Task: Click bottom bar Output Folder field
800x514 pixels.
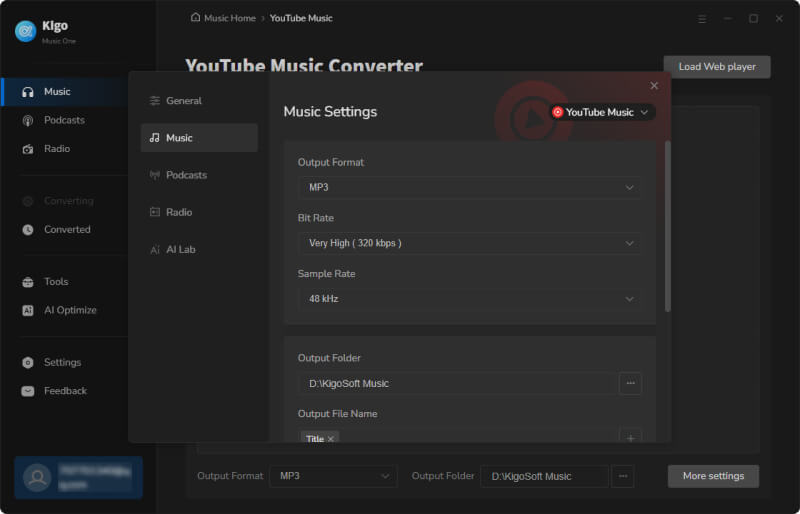Action: click(x=544, y=477)
